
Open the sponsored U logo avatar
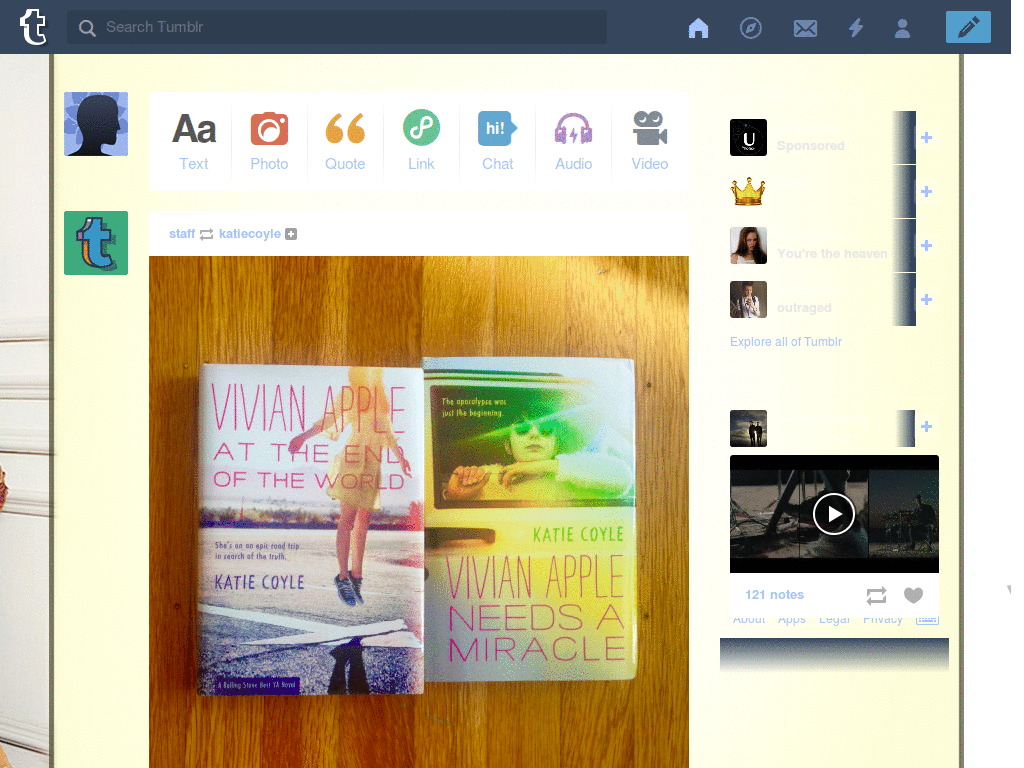point(748,138)
